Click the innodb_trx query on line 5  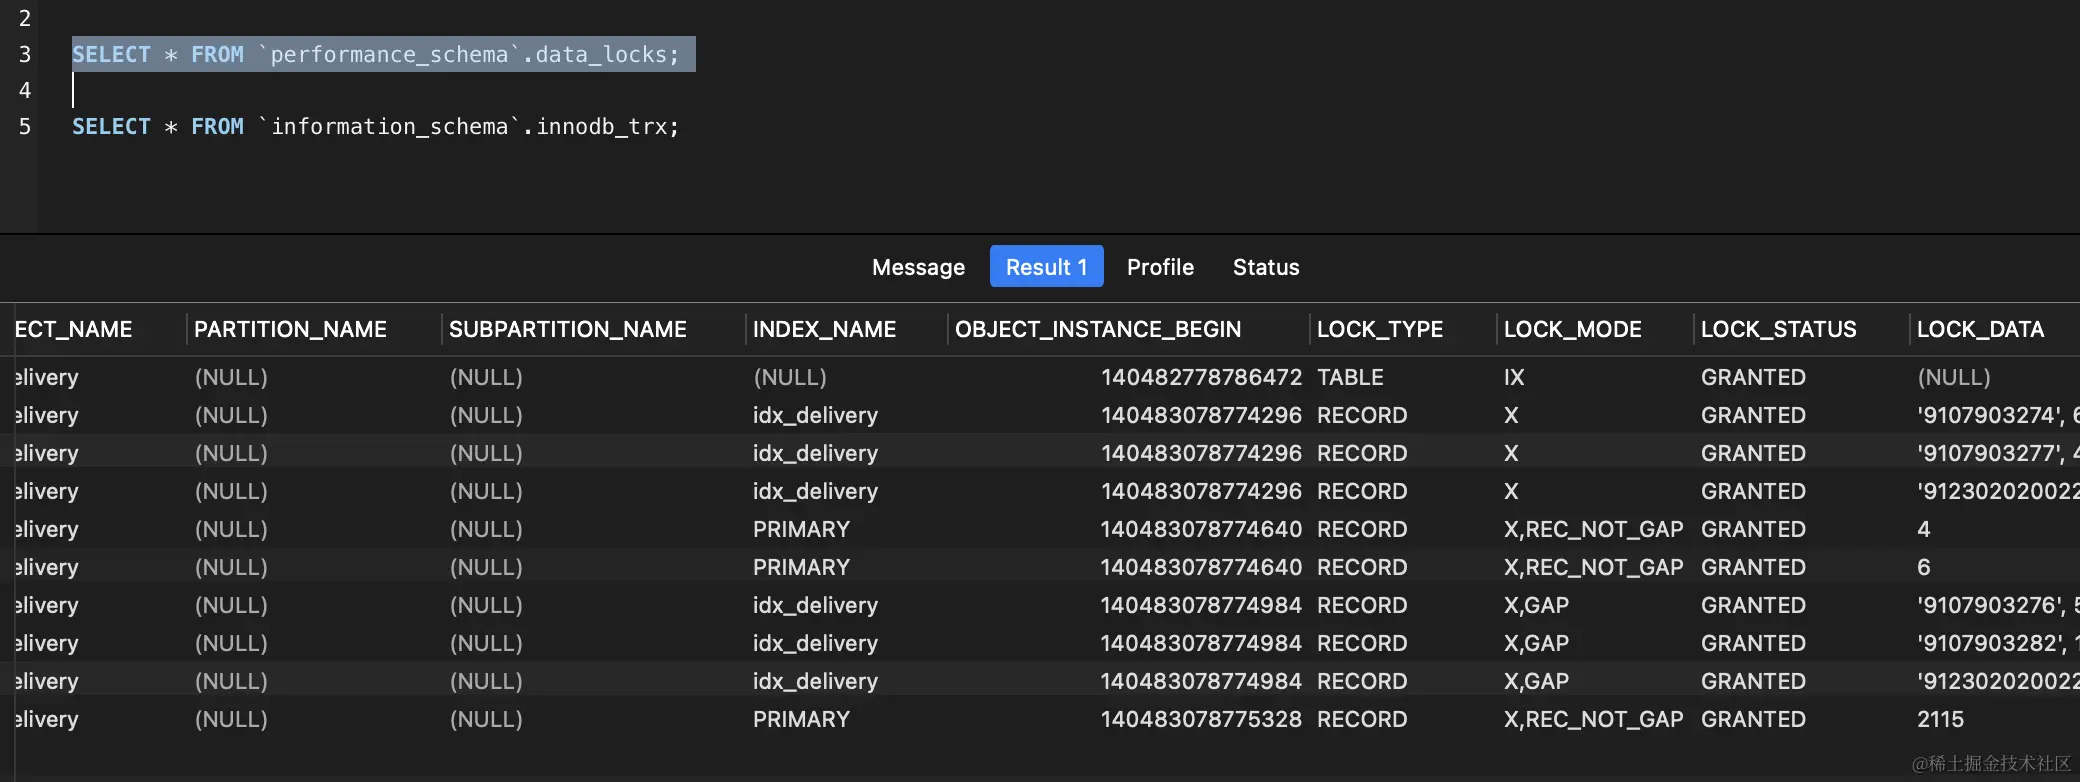(x=375, y=127)
